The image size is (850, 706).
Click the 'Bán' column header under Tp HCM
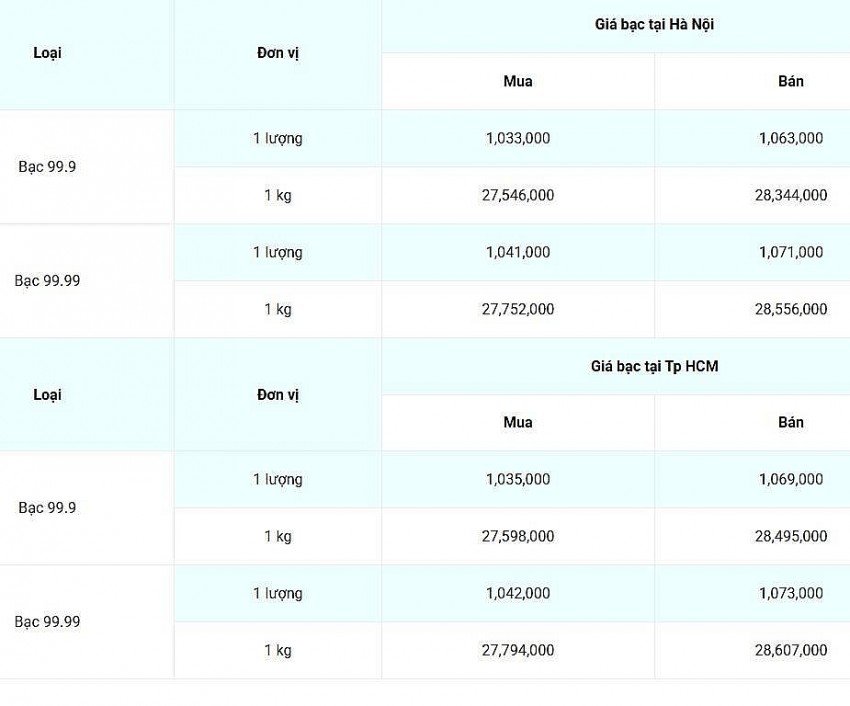pyautogui.click(x=791, y=422)
